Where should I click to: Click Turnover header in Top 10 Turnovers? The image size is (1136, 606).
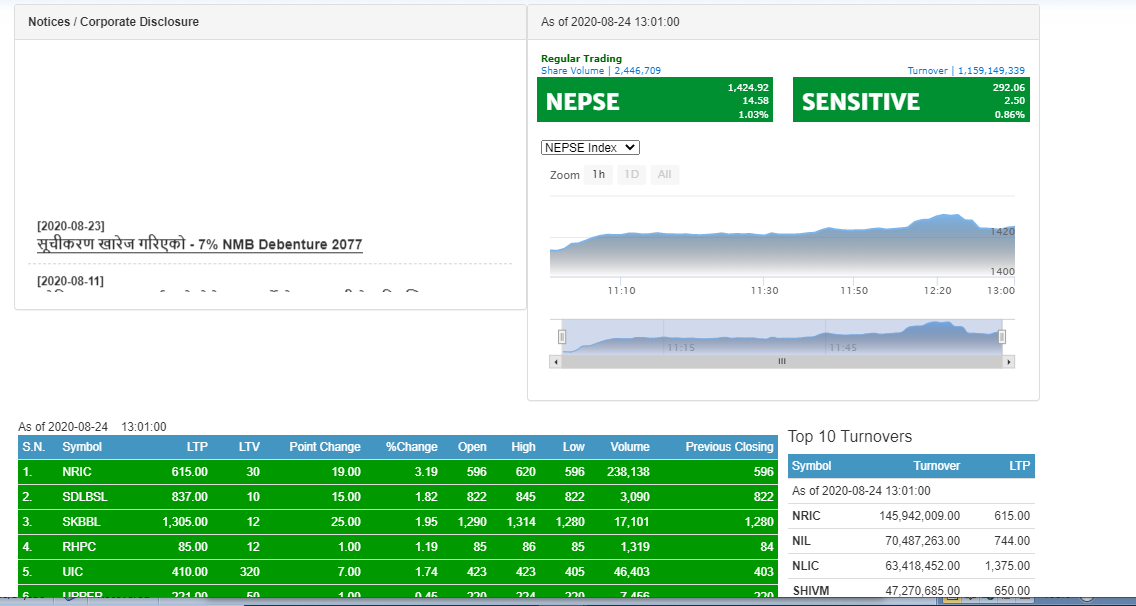coord(936,466)
